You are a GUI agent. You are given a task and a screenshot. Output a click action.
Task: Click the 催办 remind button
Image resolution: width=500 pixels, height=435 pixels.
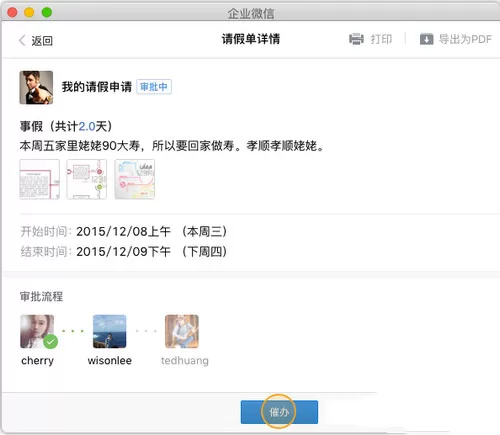pos(279,412)
